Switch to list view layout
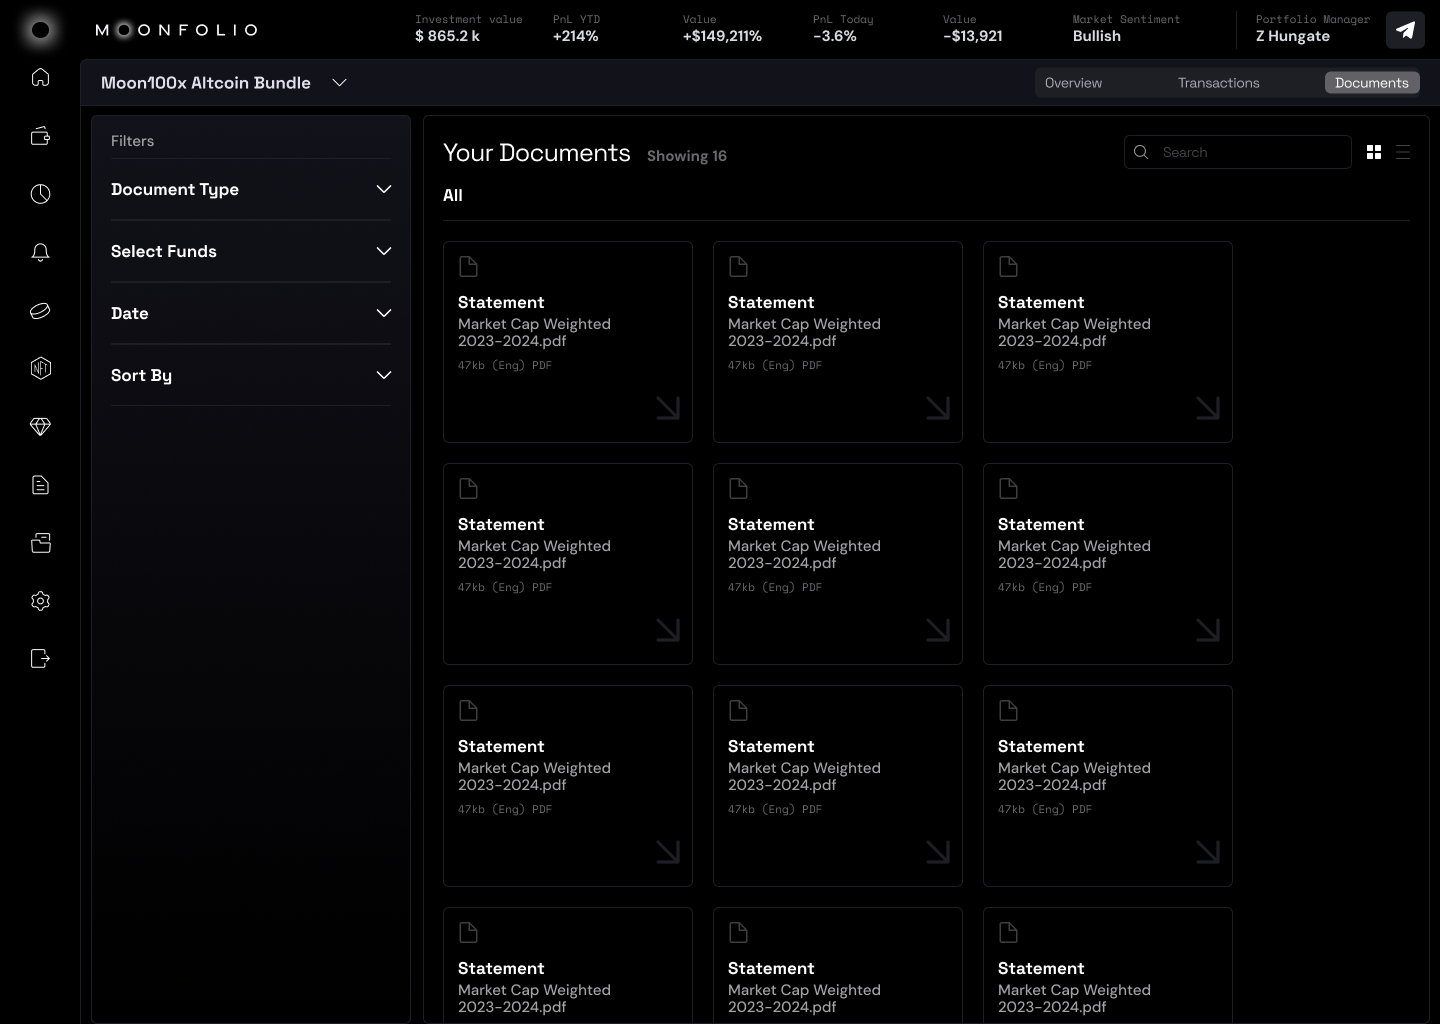 [1403, 152]
